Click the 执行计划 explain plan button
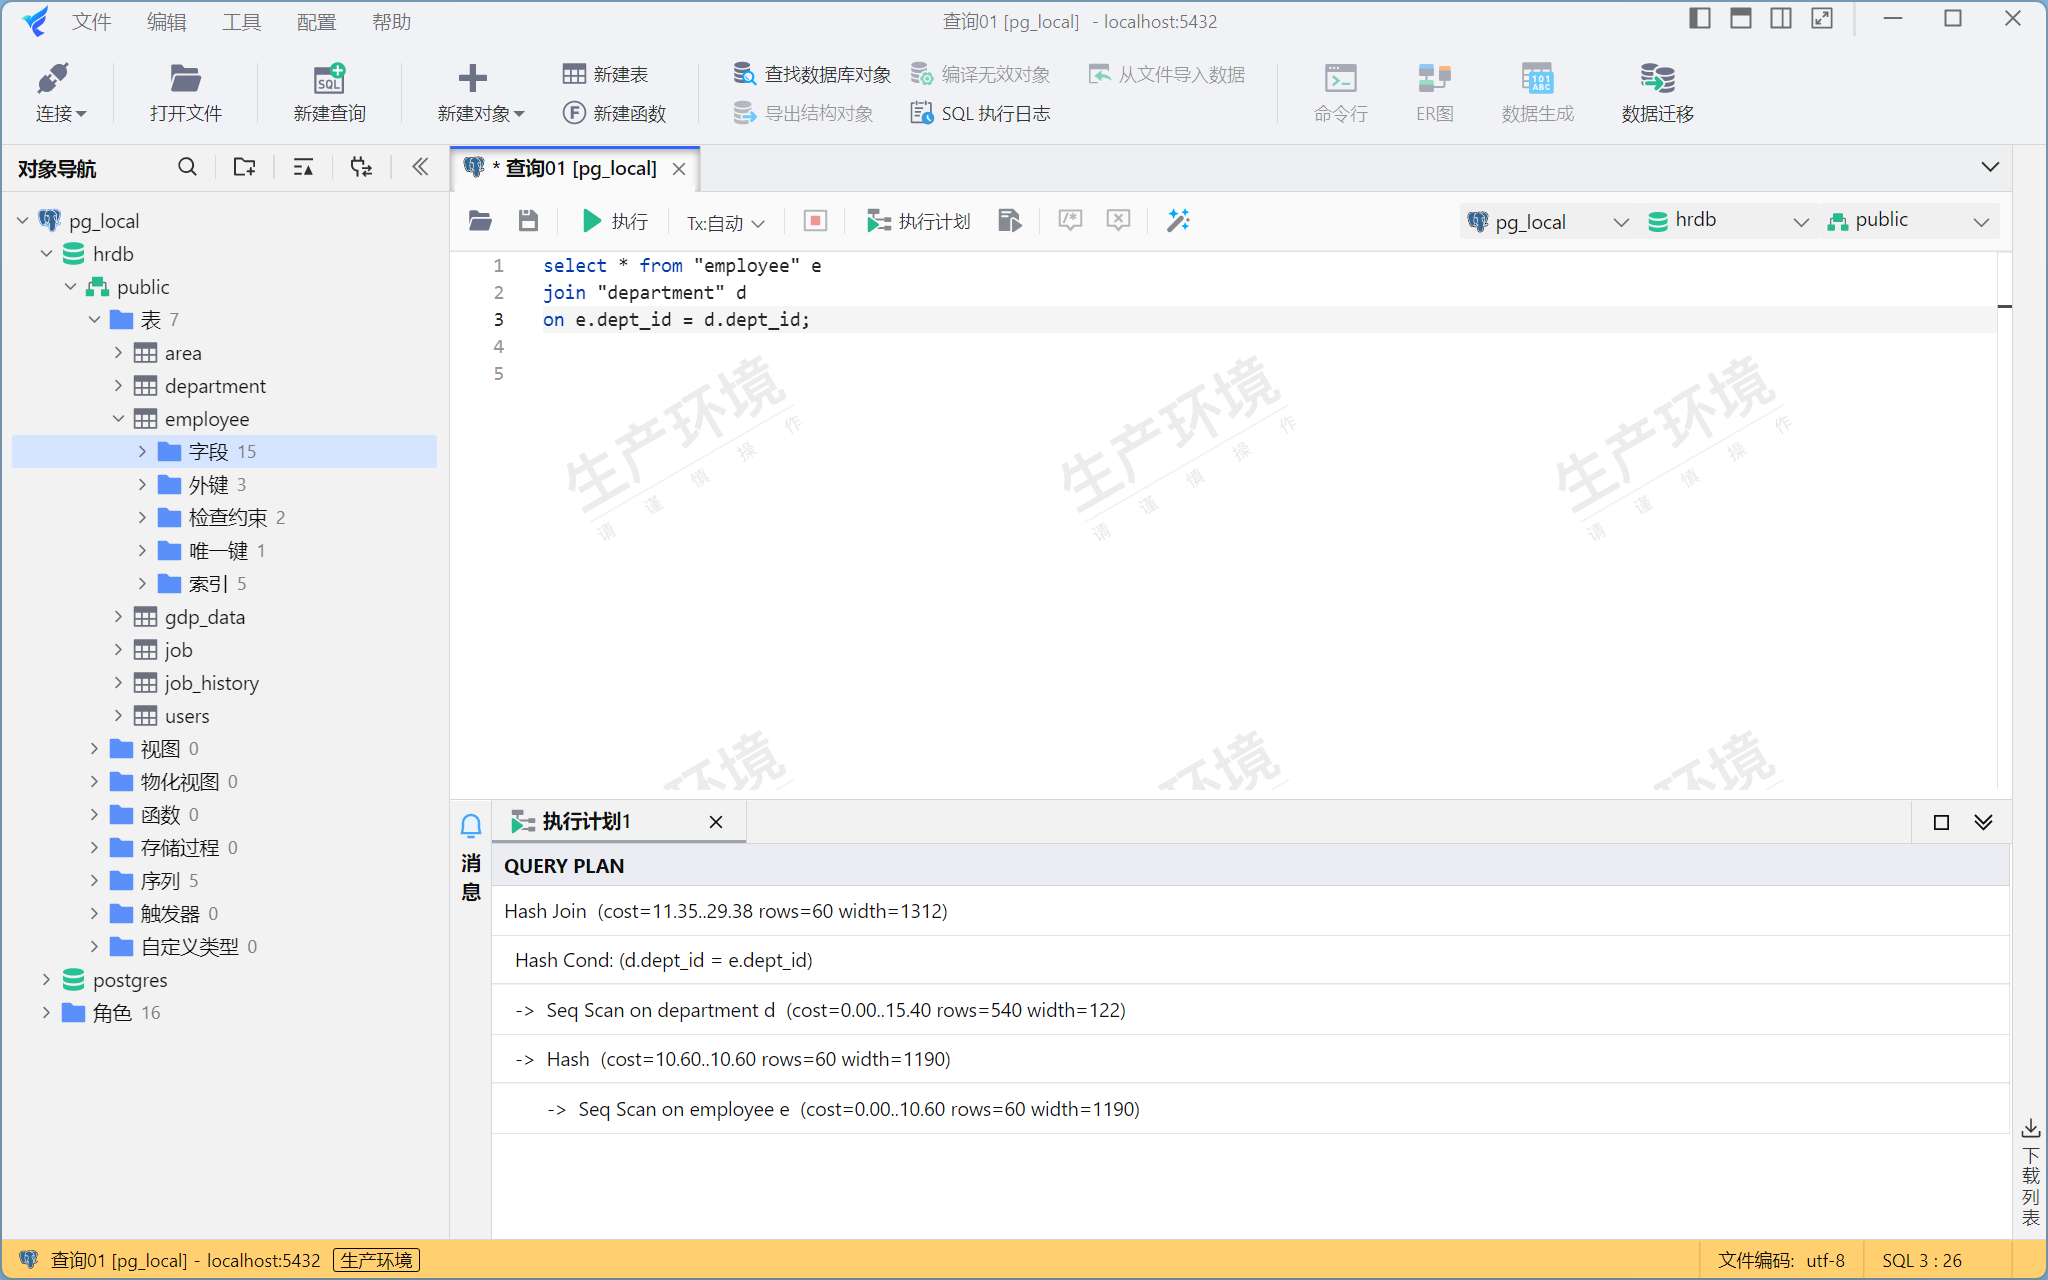The image size is (2048, 1280). tap(918, 221)
